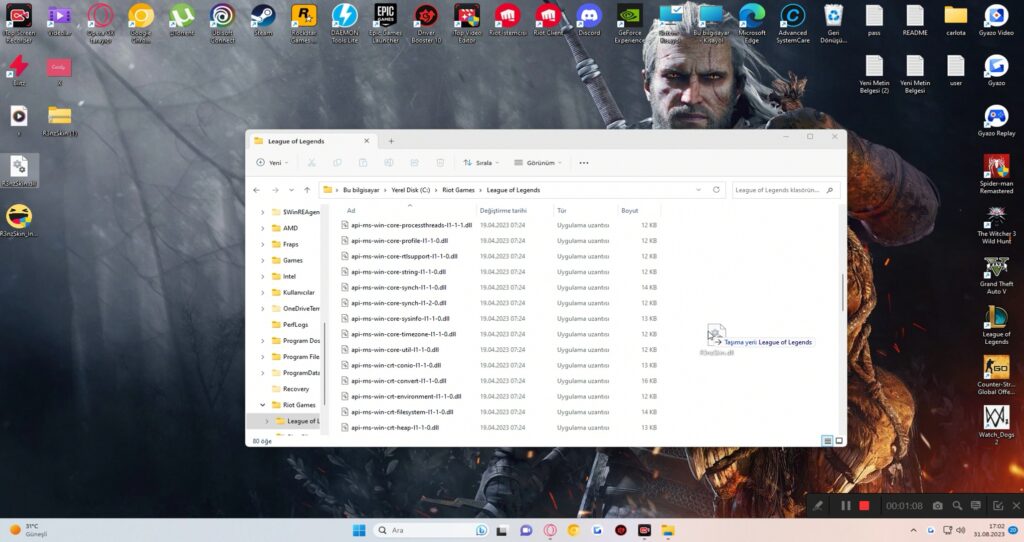
Task: Select the Recycle Bin (Geri Dönüşüm) icon
Action: [x=833, y=23]
